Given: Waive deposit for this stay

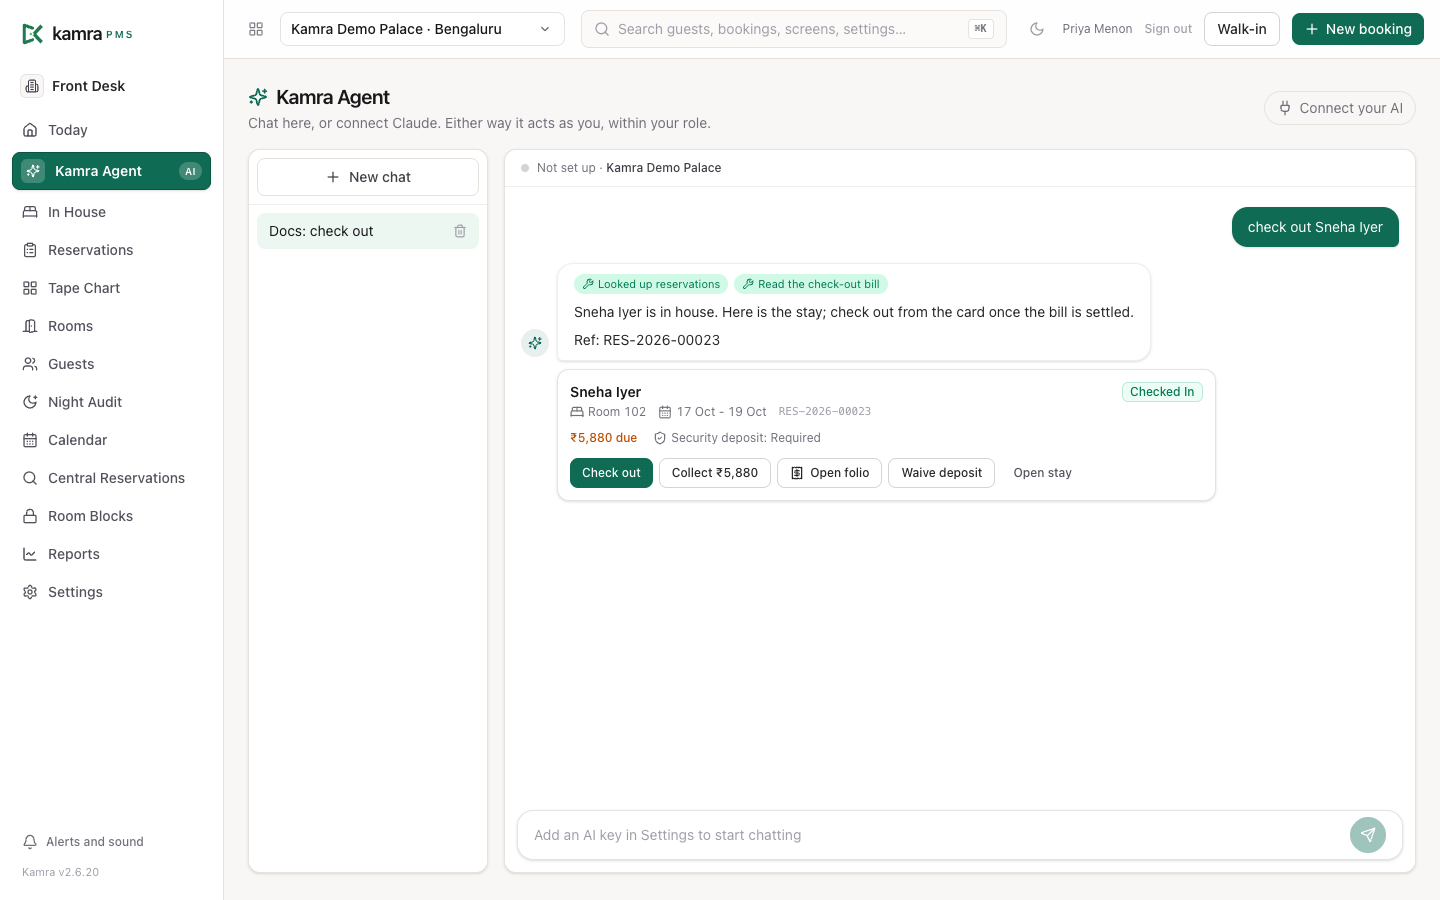Looking at the screenshot, I should coord(941,473).
